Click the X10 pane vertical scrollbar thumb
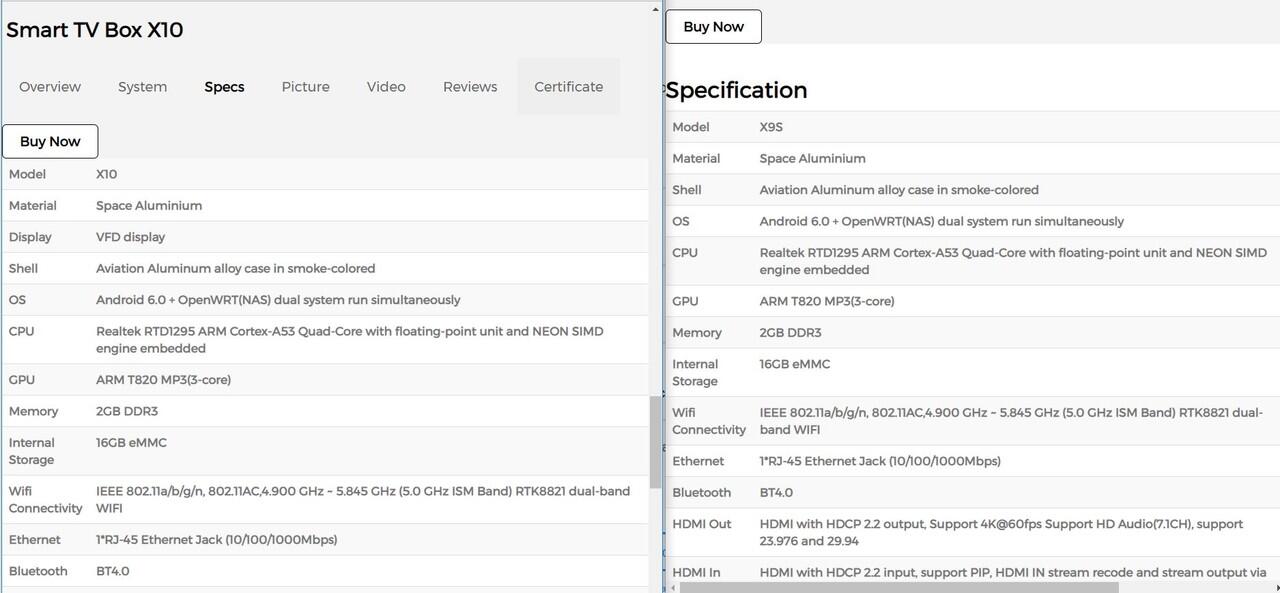Image resolution: width=1280 pixels, height=593 pixels. pos(656,442)
